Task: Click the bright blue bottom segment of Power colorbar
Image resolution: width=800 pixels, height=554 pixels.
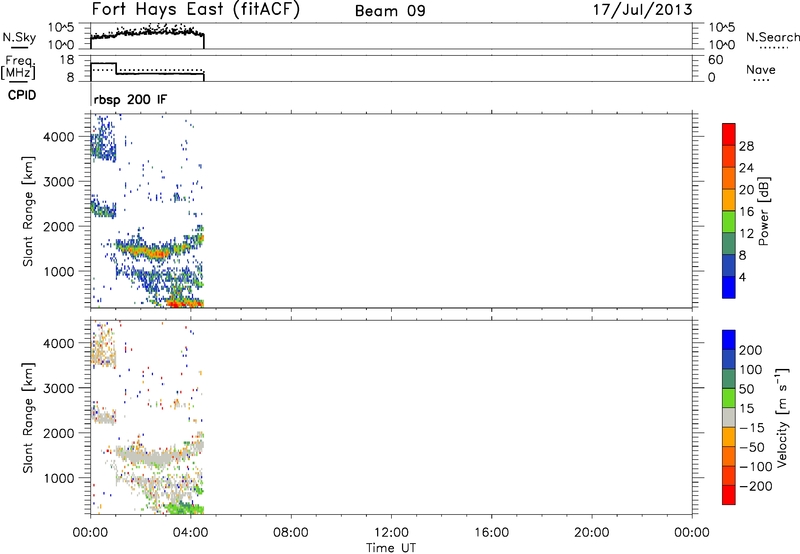Action: (729, 287)
